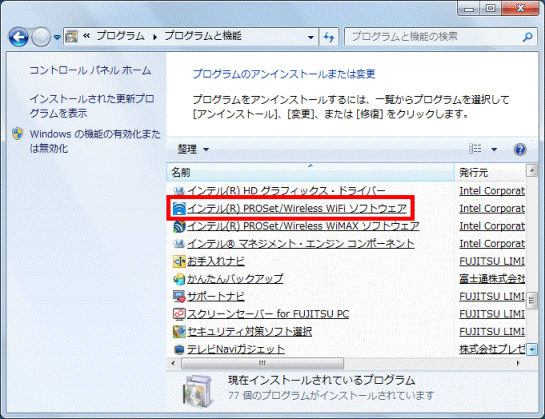The width and height of the screenshot is (545, 419).
Task: Open the 整理 dropdown menu
Action: (193, 150)
